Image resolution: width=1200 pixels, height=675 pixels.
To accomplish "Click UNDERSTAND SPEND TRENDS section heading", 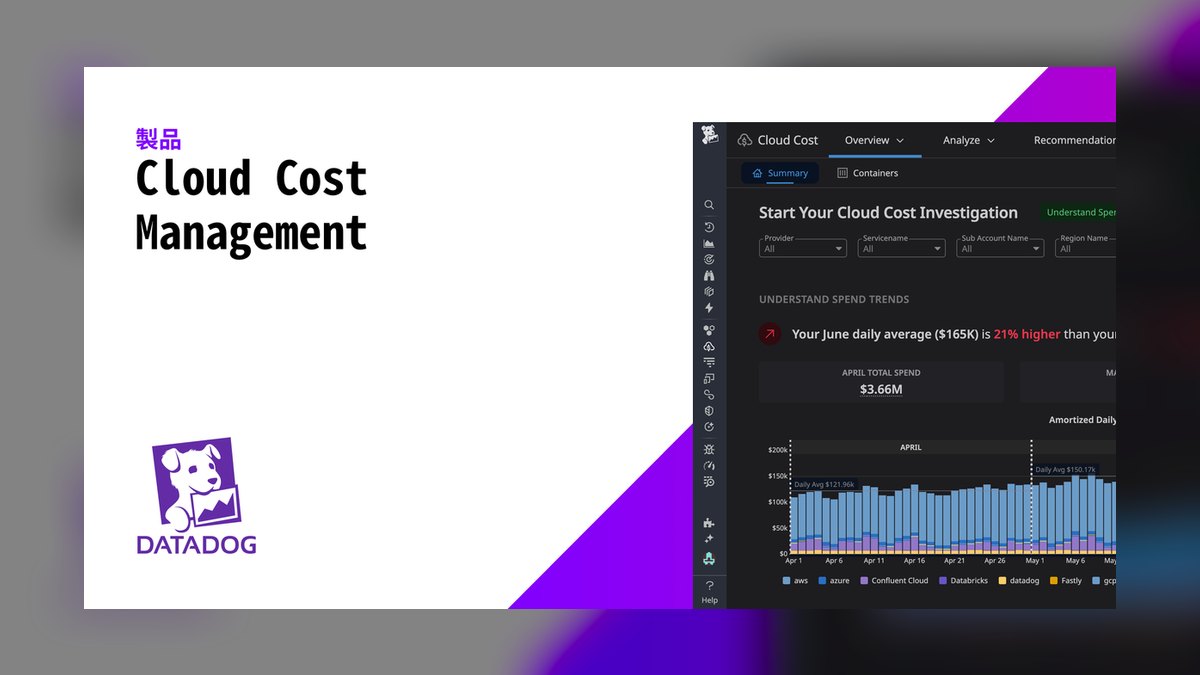I will (x=834, y=299).
